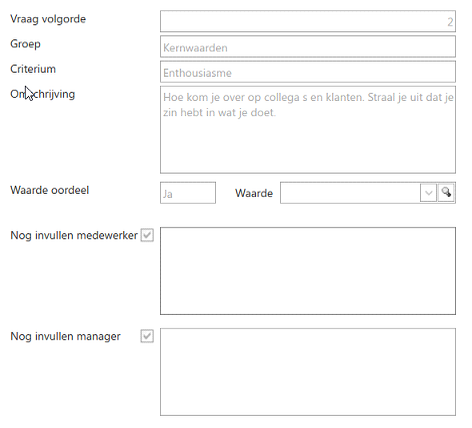Select the Criterium label text
The width and height of the screenshot is (472, 428).
click(33, 69)
